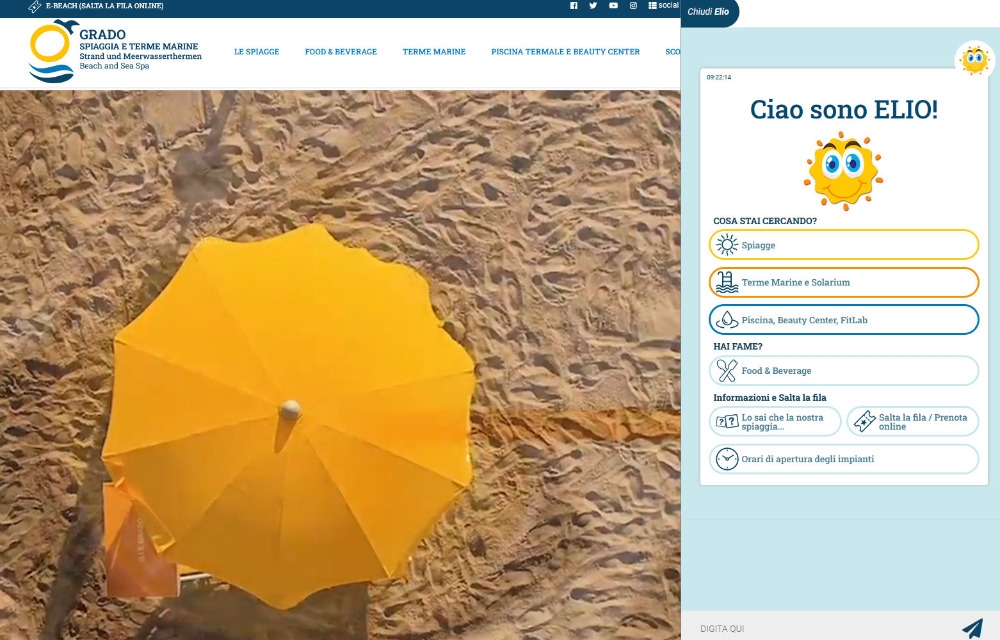The height and width of the screenshot is (640, 1000).
Task: Open the Food & Beverage menu
Action: (x=341, y=52)
